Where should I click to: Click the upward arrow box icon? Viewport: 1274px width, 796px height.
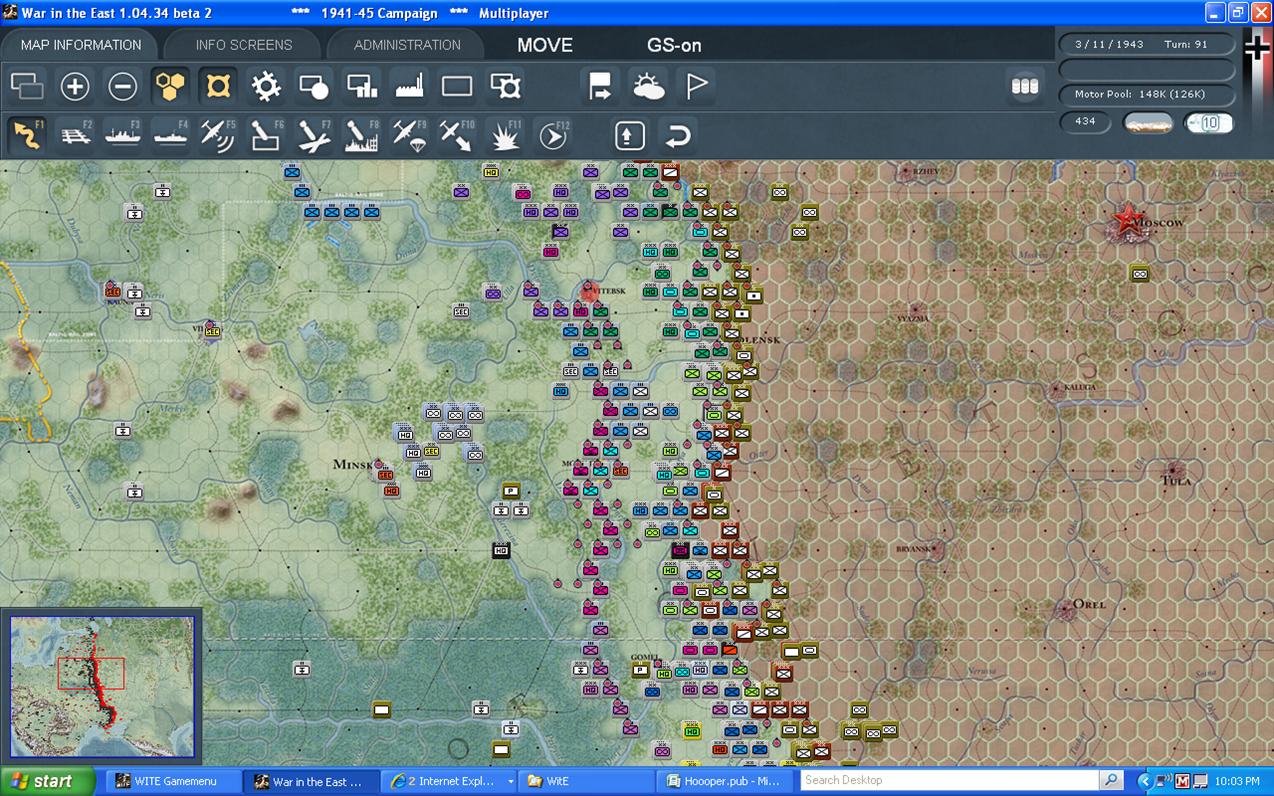630,135
